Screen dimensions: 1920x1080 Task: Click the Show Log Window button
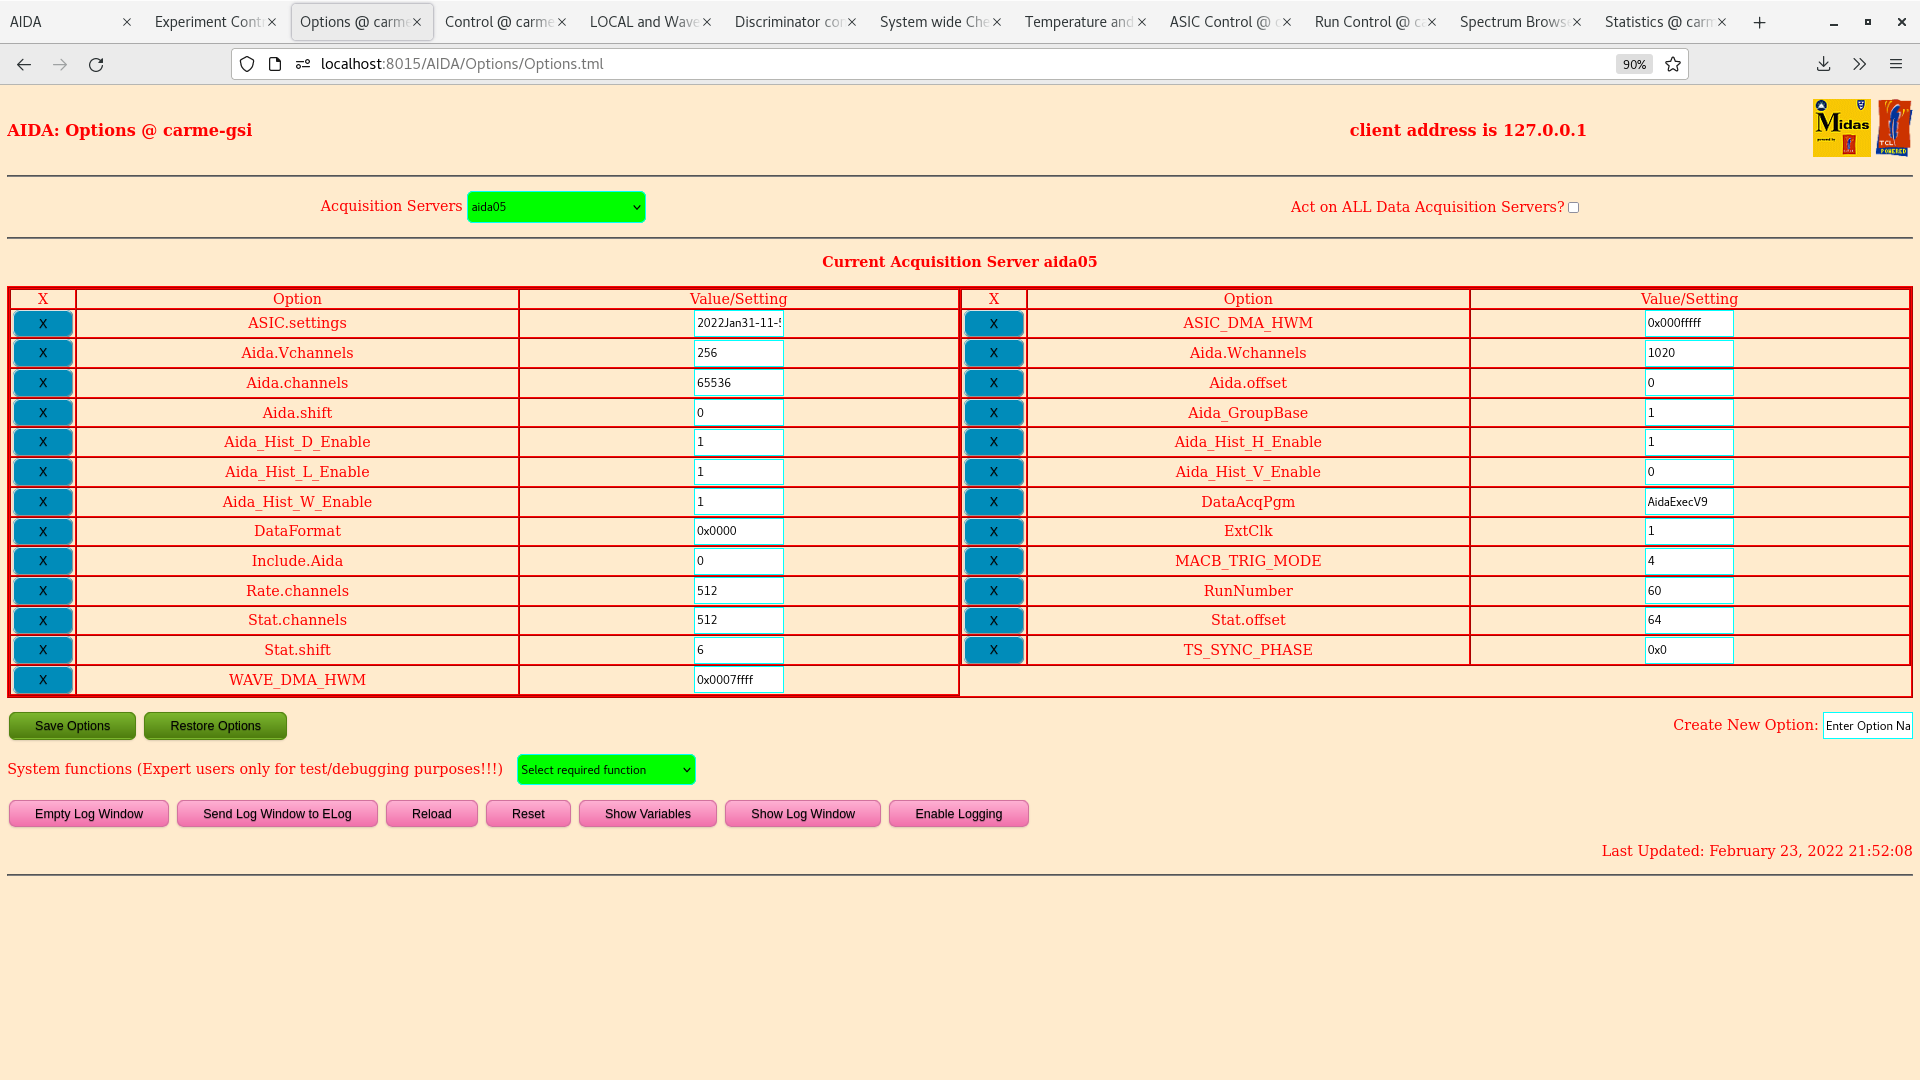pos(802,814)
